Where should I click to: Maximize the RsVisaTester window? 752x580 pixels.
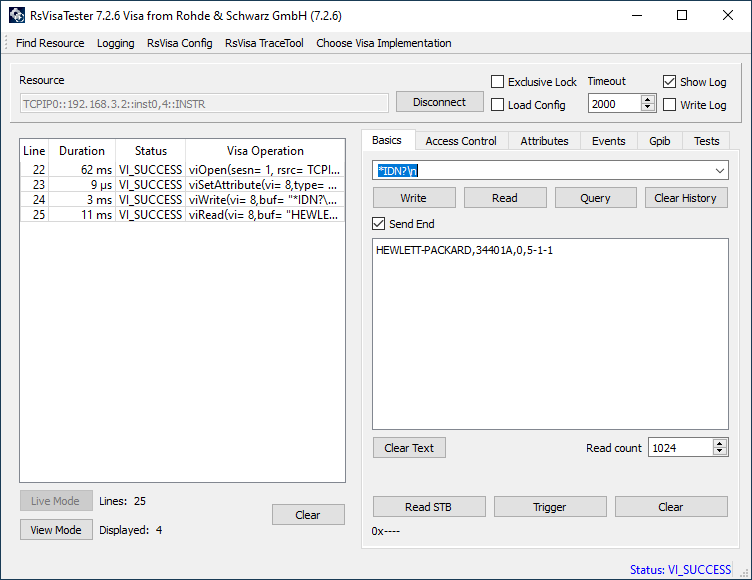(x=682, y=15)
